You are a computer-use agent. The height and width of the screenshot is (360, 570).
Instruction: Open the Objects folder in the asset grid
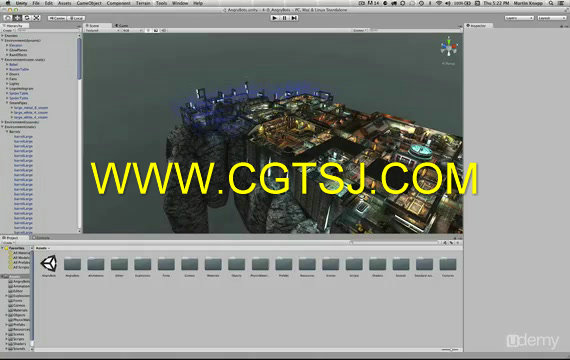click(236, 266)
